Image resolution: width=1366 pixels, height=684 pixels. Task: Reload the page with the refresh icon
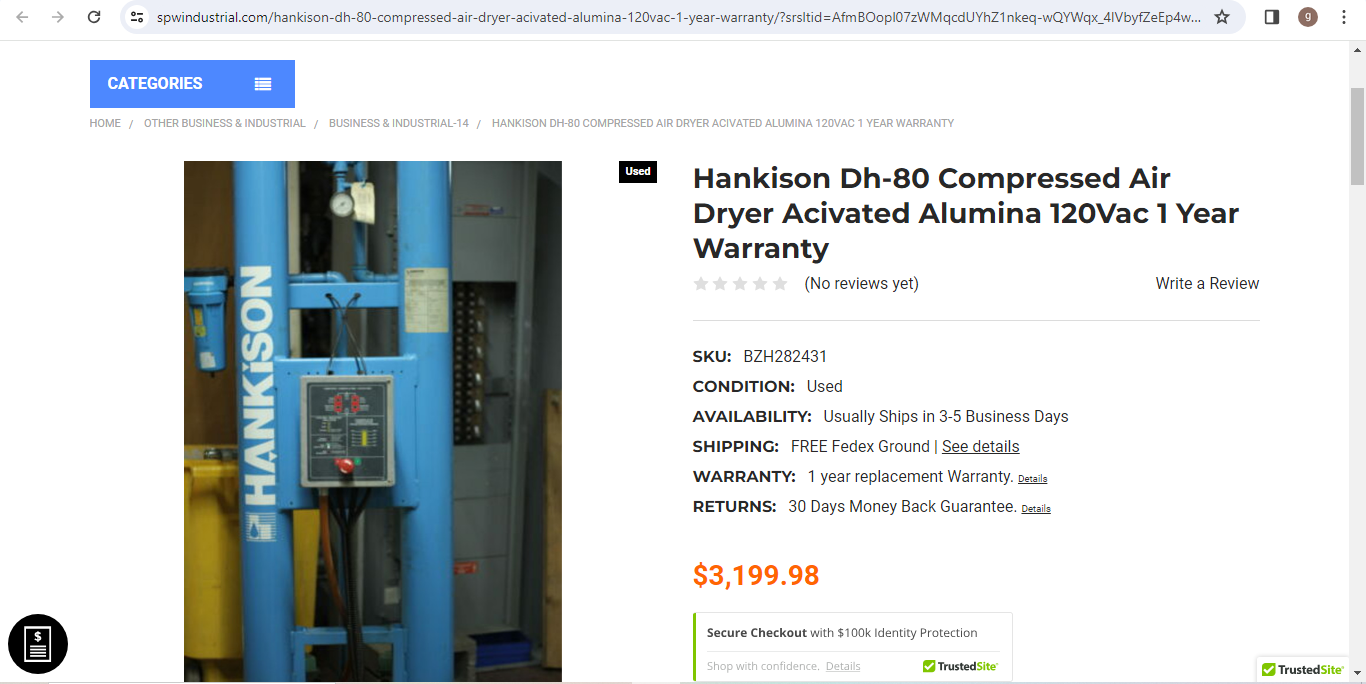(94, 17)
